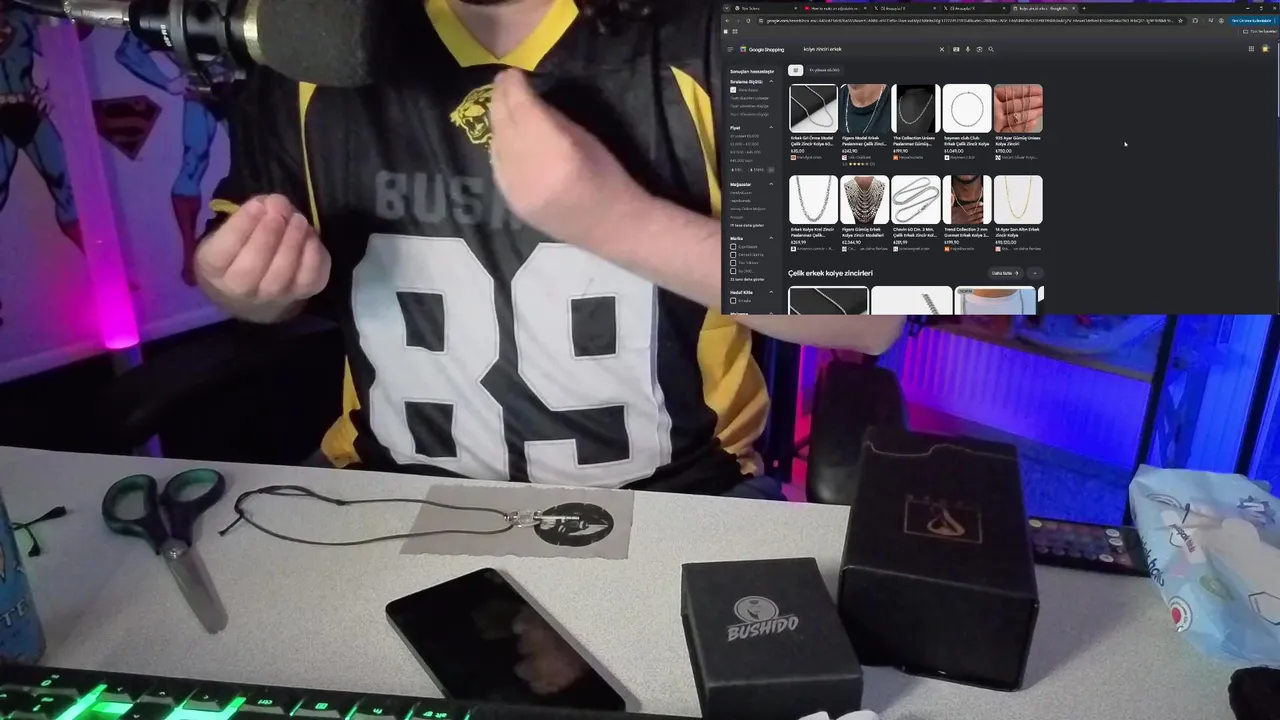This screenshot has height=720, width=1280.
Task: Click the price range go button
Action: tap(771, 170)
